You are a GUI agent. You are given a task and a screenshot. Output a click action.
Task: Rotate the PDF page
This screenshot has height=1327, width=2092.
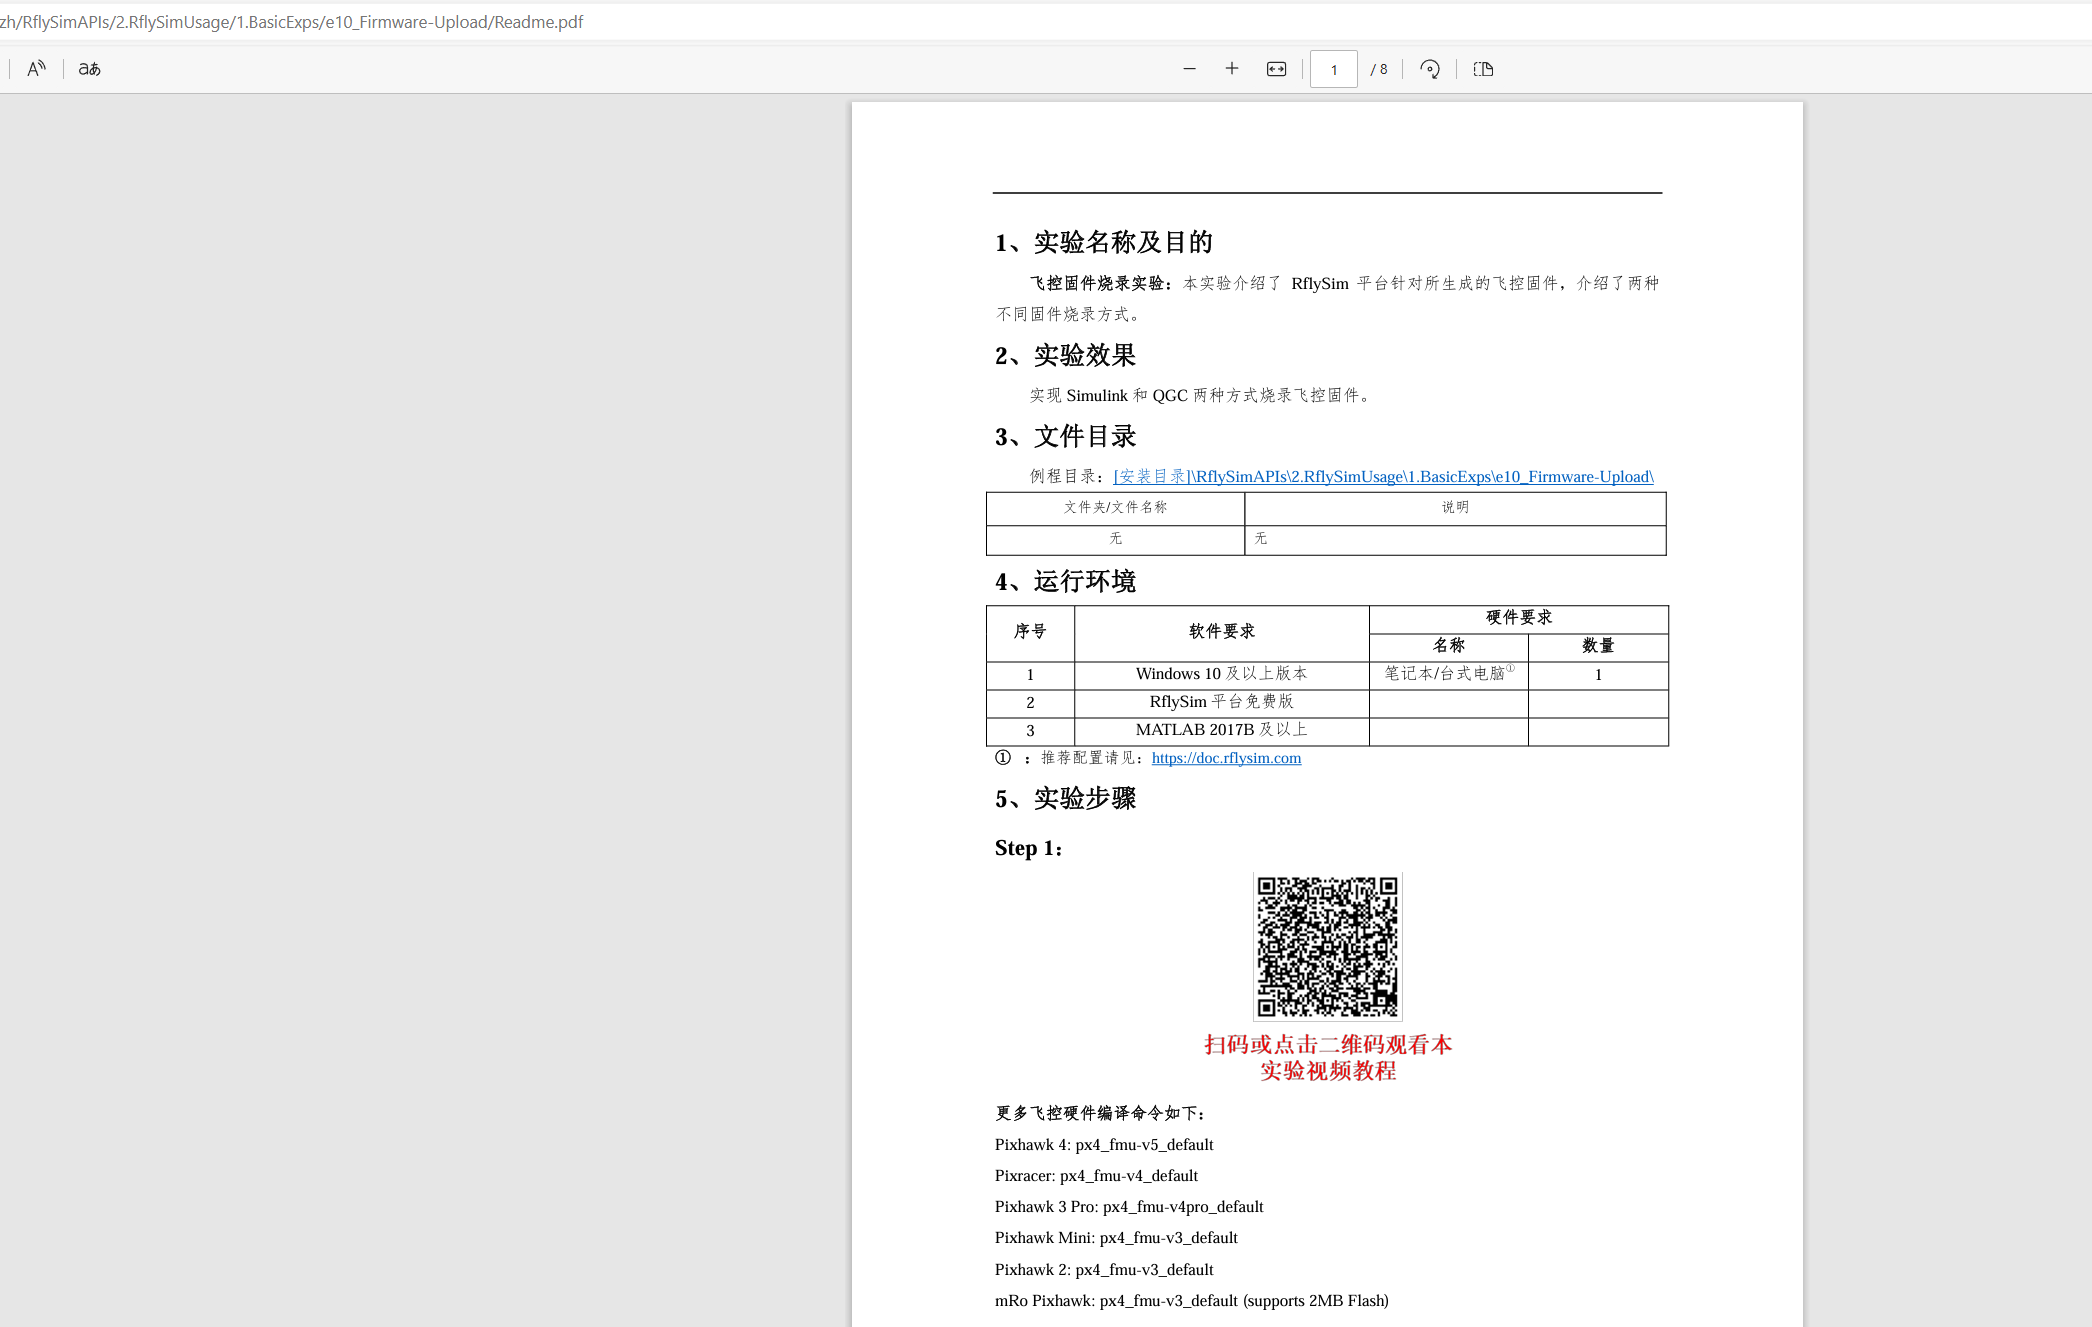point(1430,69)
